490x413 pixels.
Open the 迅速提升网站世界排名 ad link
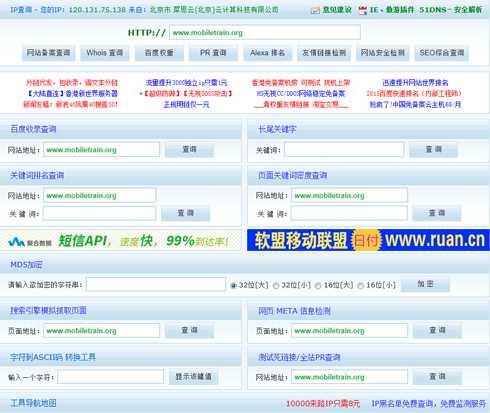415,83
